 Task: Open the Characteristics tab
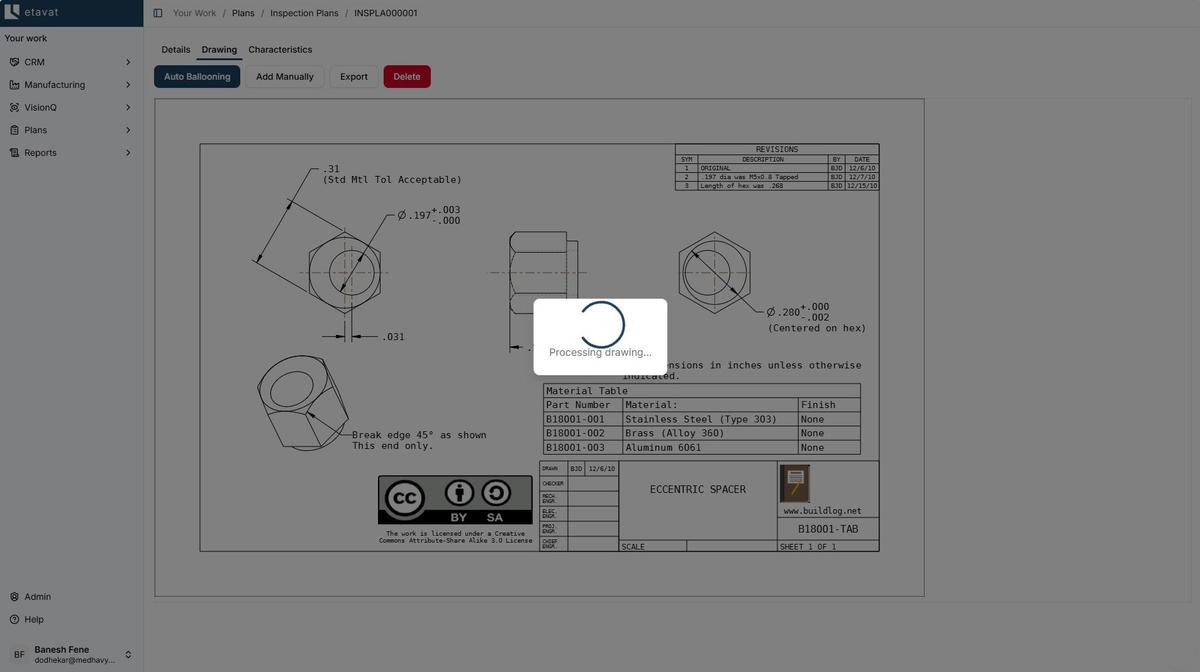click(280, 47)
